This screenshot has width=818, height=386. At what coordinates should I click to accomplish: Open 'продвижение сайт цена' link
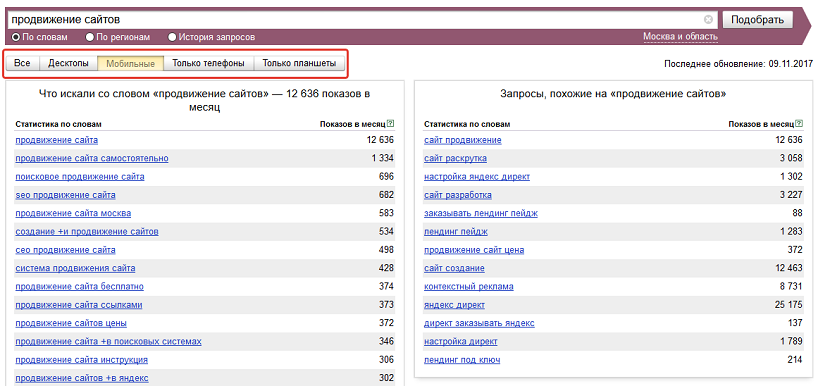tap(474, 250)
